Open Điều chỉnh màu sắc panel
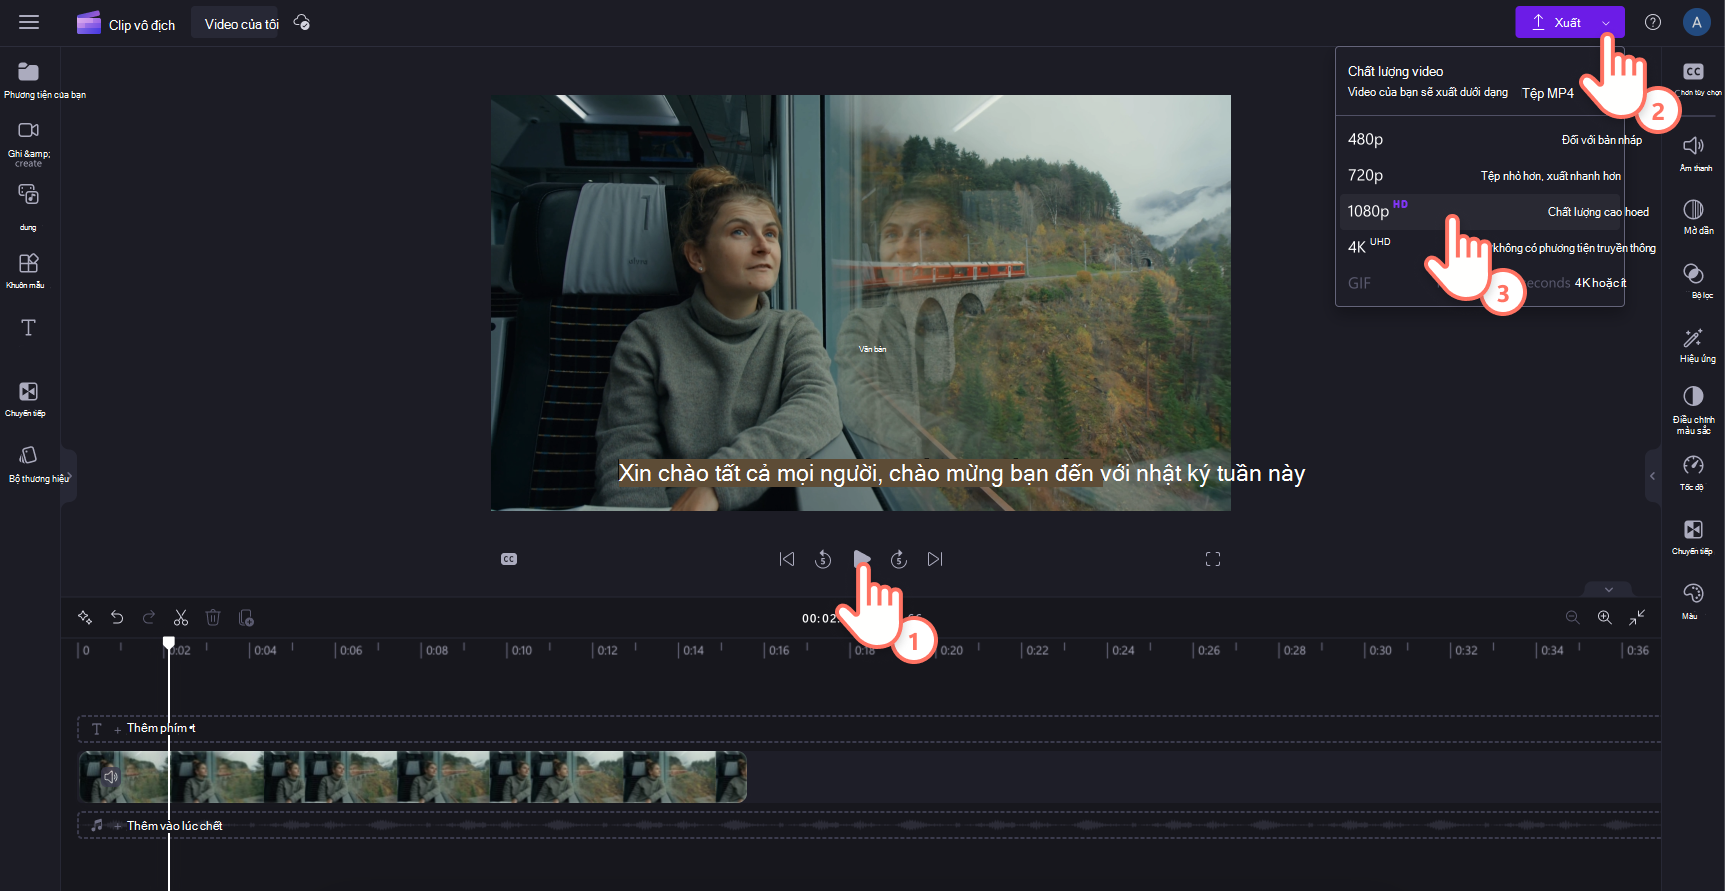Screen dimensions: 1725x891 click(x=1693, y=409)
